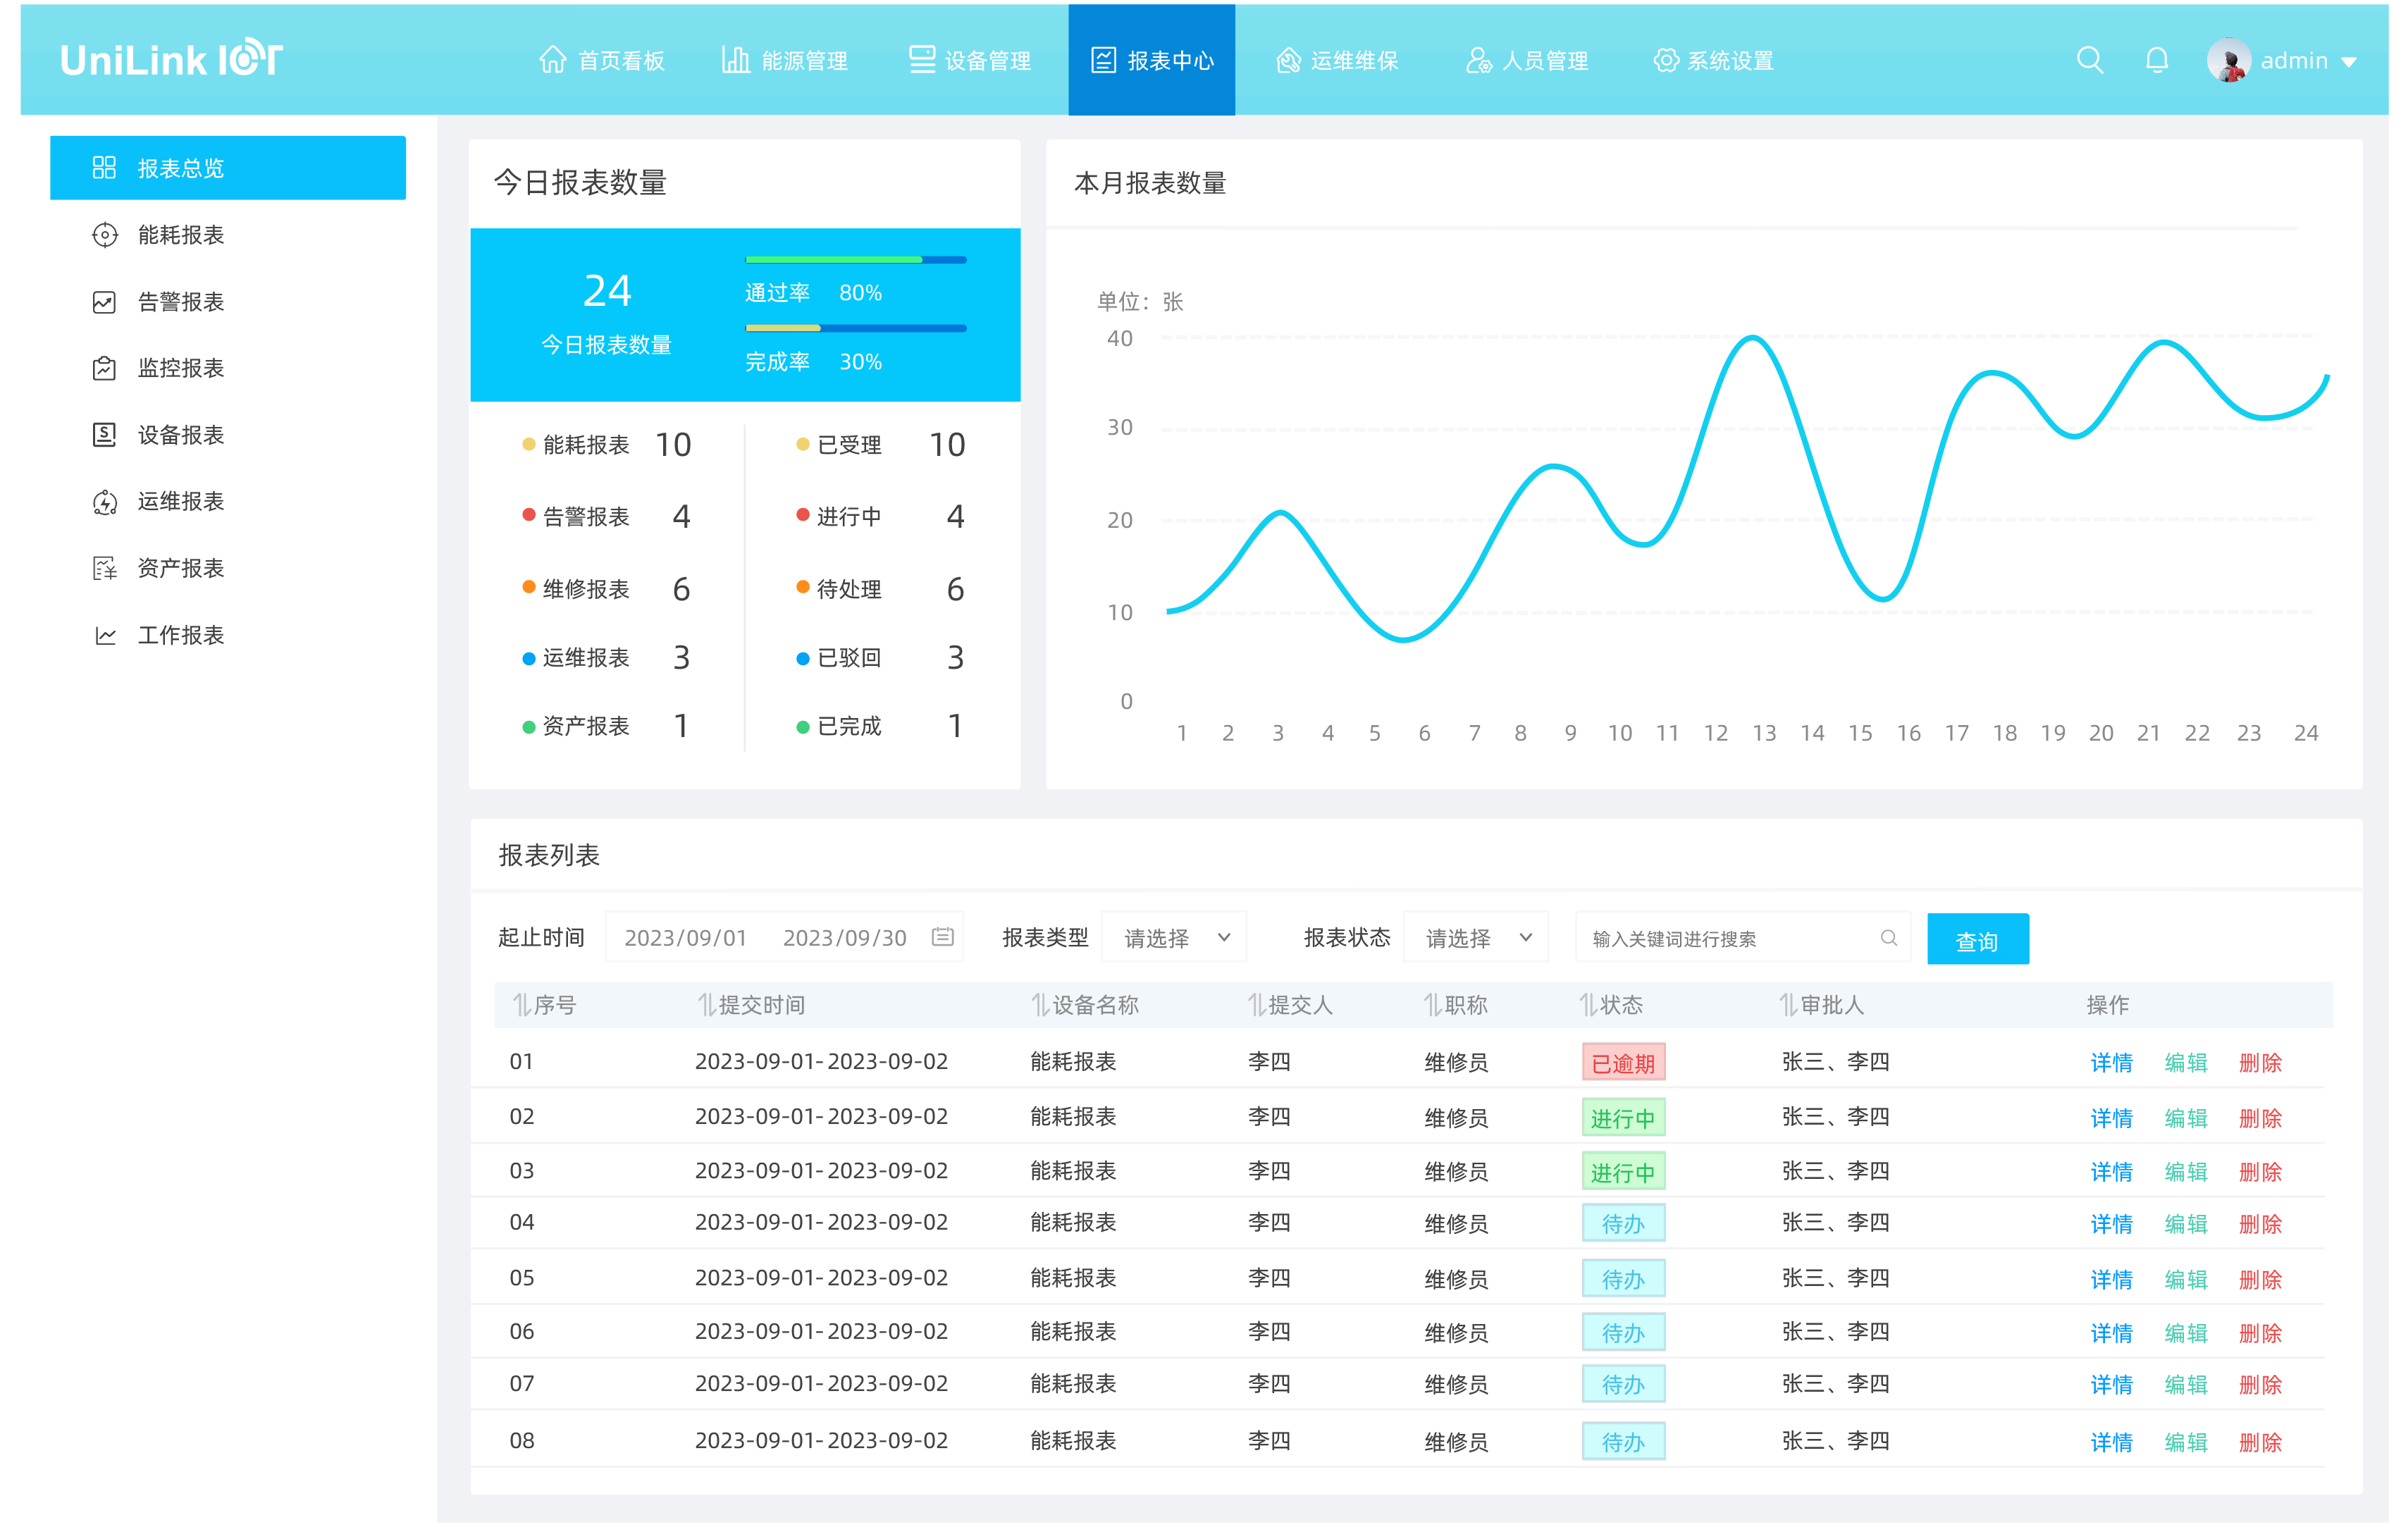Open 详情 for row 05
The image size is (2408, 1527).
(x=2111, y=1279)
